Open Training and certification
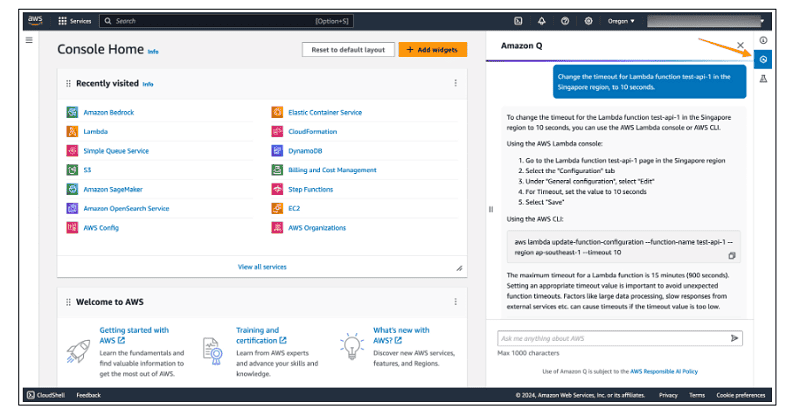The height and width of the screenshot is (416, 800). (x=261, y=335)
